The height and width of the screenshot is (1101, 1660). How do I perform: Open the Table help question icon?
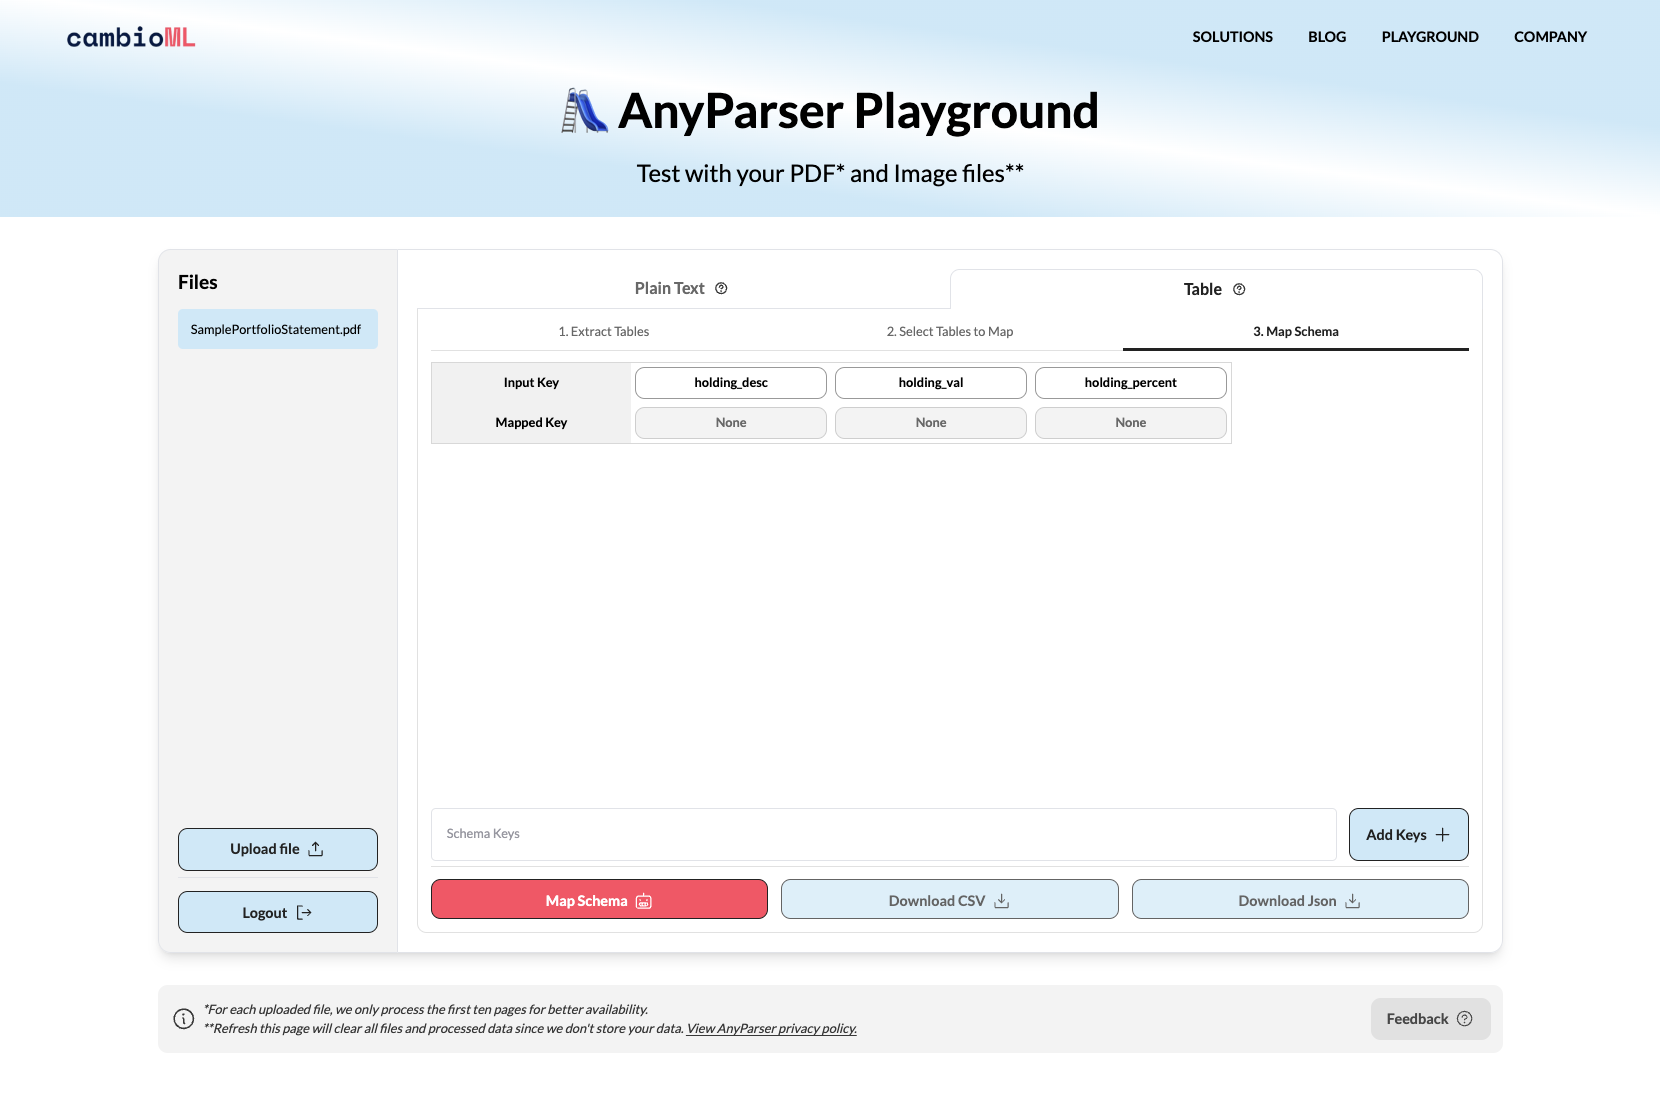click(x=1239, y=289)
